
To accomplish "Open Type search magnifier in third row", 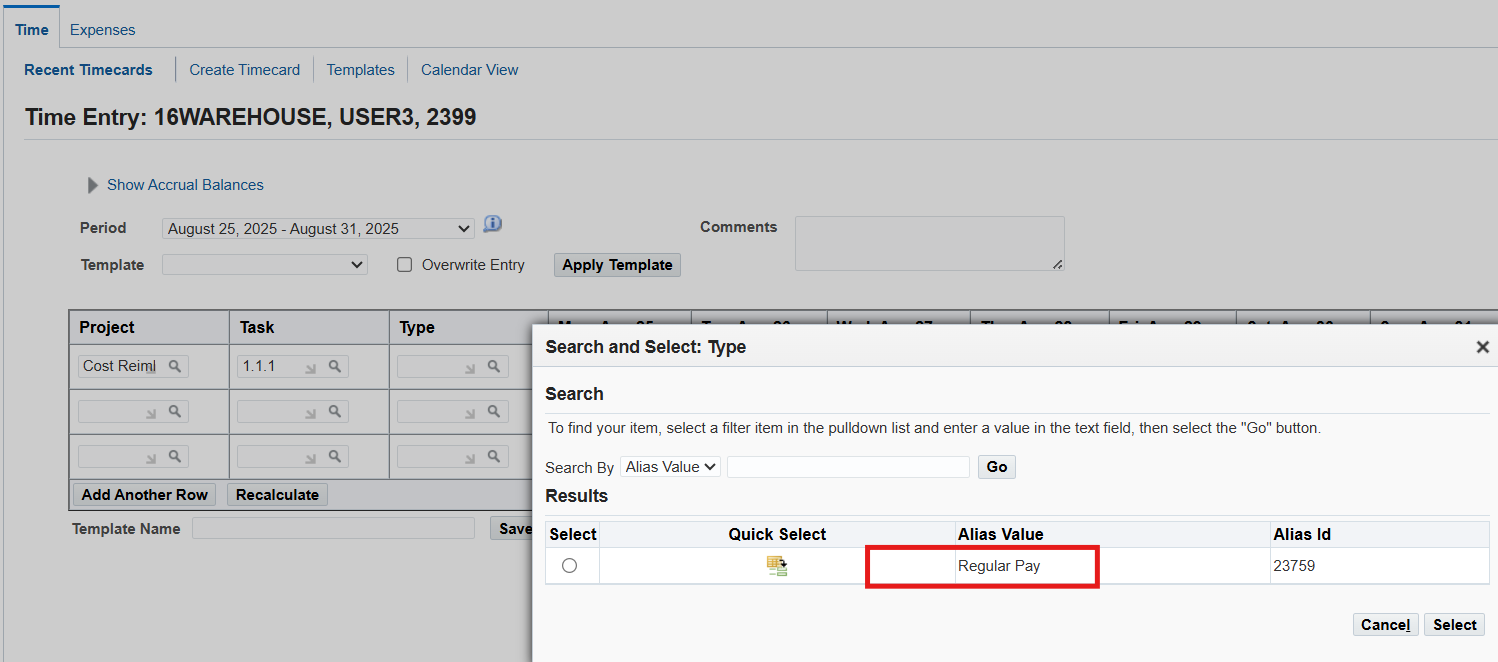I will [x=493, y=456].
